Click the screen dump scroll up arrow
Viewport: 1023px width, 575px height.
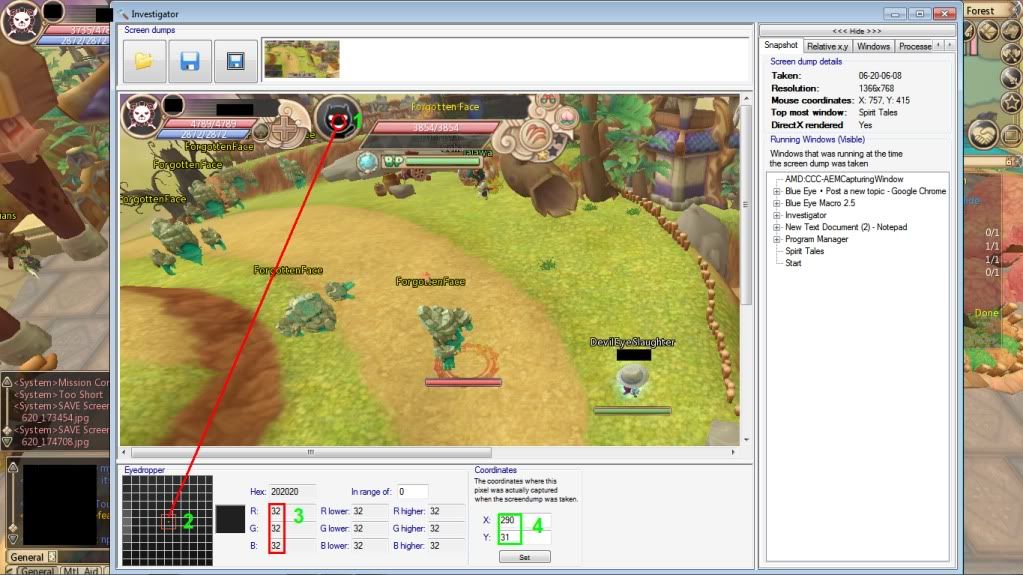coord(746,99)
